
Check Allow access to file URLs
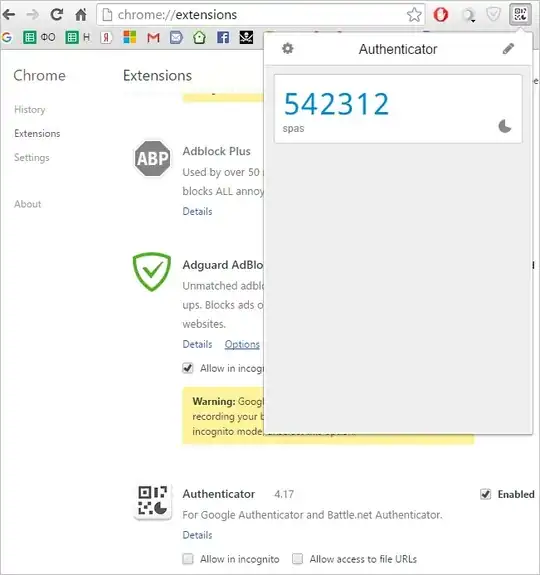(x=298, y=559)
